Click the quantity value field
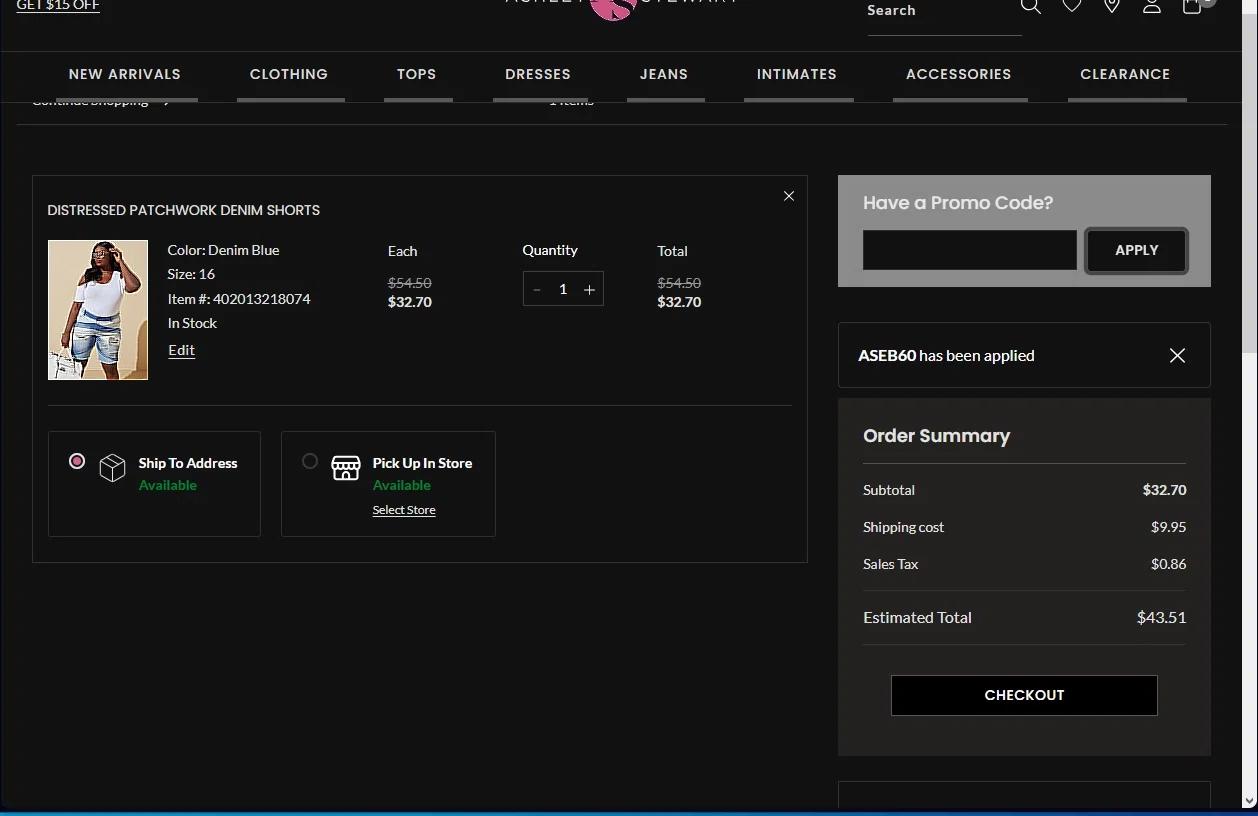1258x816 pixels. tap(563, 289)
